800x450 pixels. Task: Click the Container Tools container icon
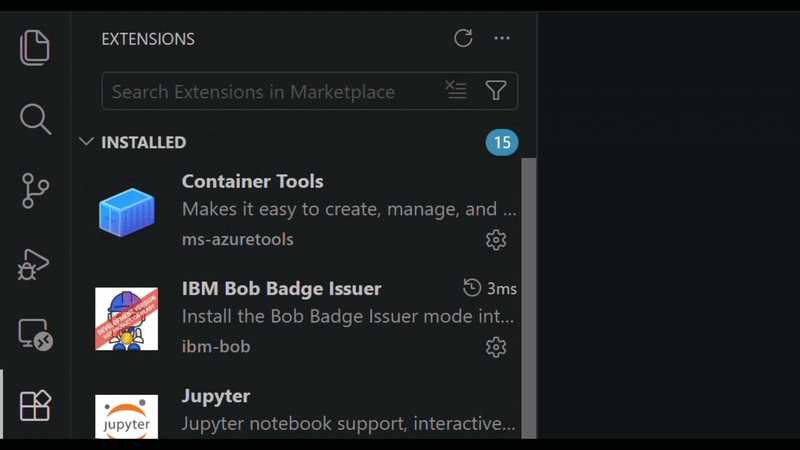coord(127,212)
